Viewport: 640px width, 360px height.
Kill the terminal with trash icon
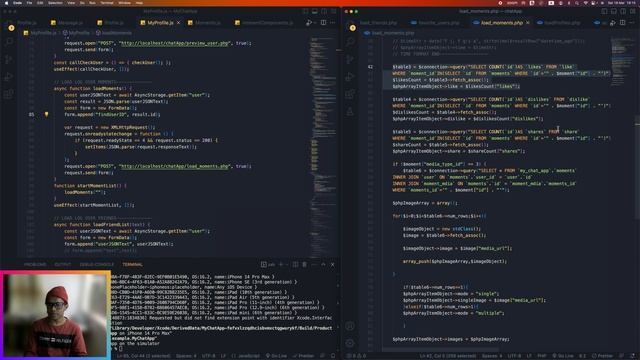[304, 264]
